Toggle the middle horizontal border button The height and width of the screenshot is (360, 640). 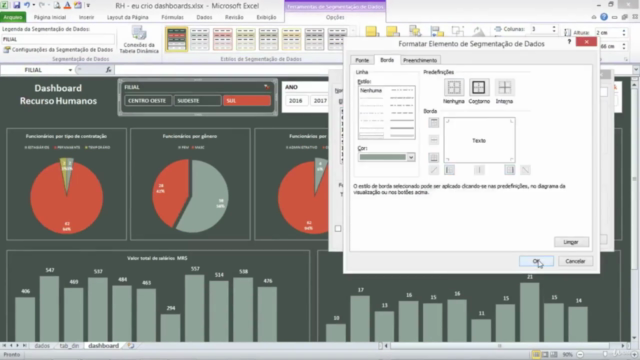433,140
